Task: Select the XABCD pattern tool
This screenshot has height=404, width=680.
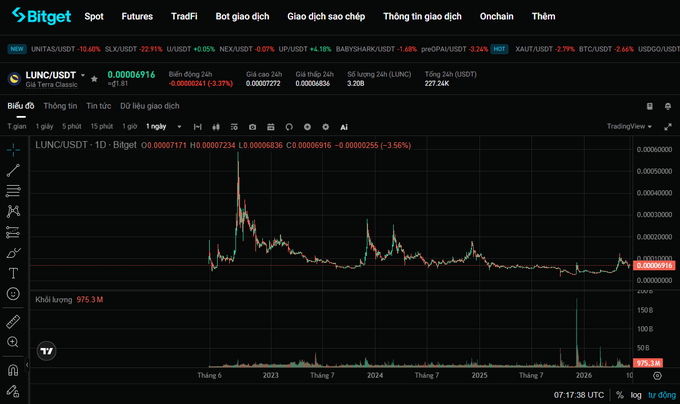Action: [x=13, y=211]
